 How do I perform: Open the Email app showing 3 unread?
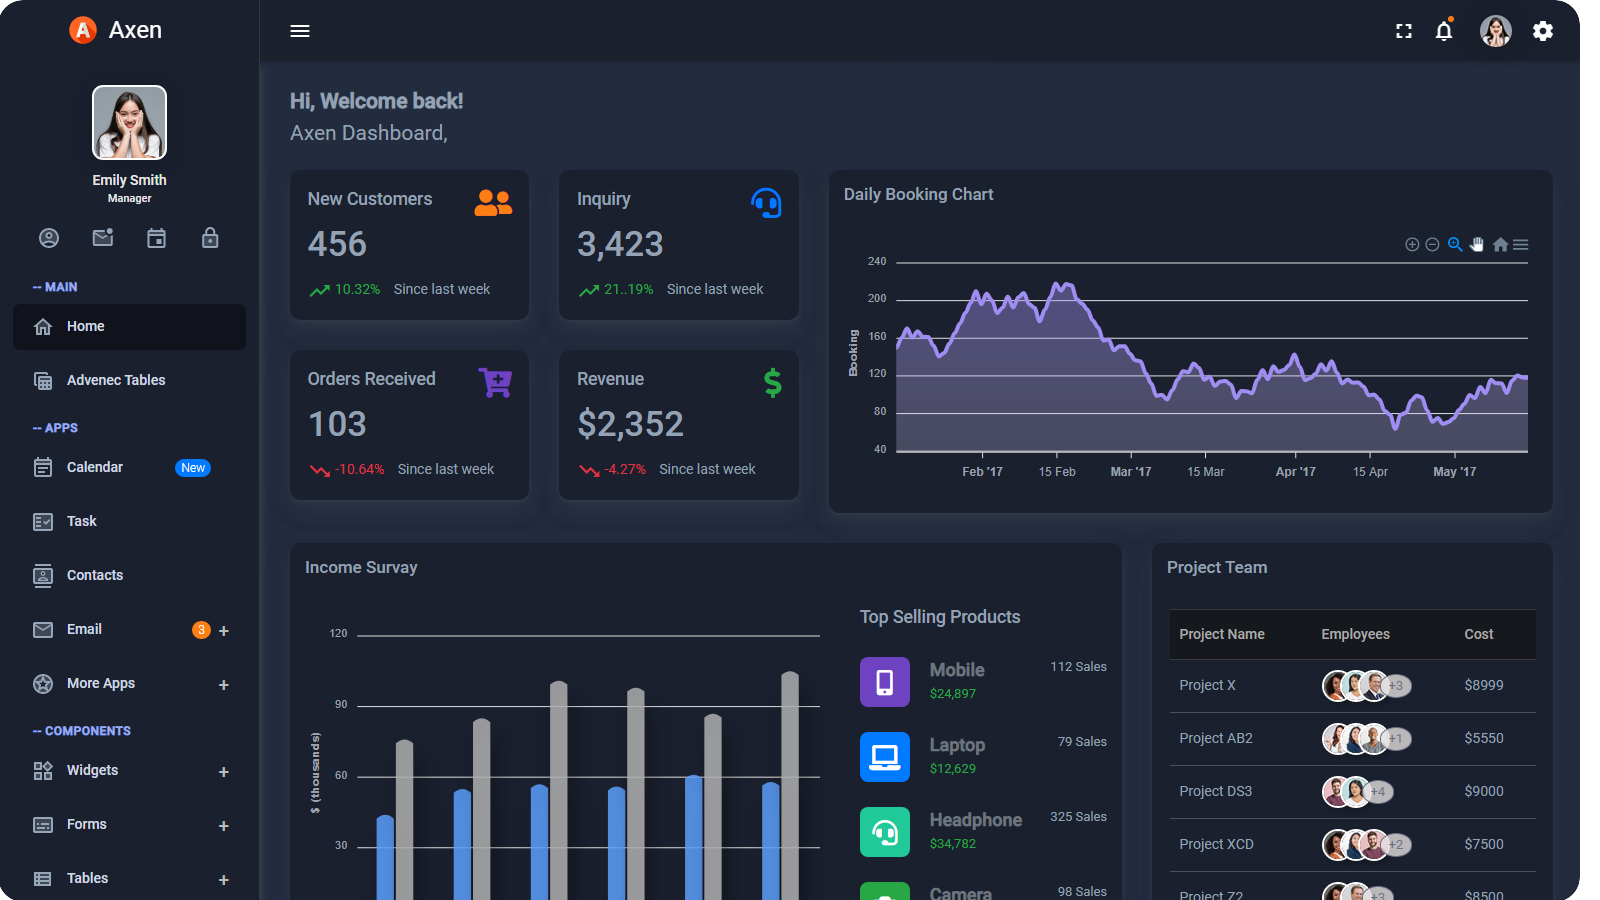pyautogui.click(x=83, y=629)
